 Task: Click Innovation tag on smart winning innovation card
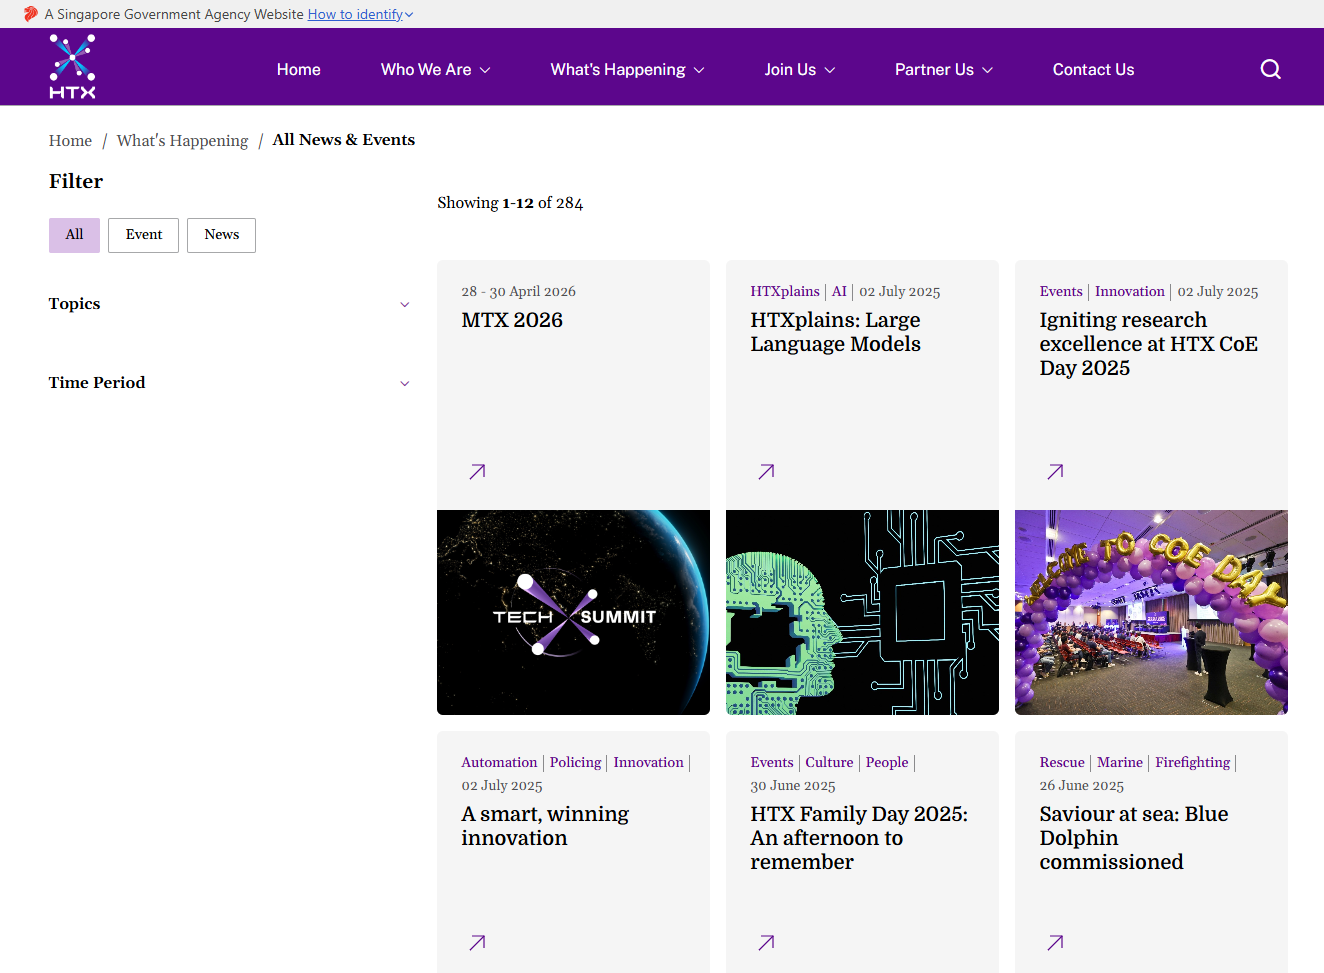click(x=648, y=762)
